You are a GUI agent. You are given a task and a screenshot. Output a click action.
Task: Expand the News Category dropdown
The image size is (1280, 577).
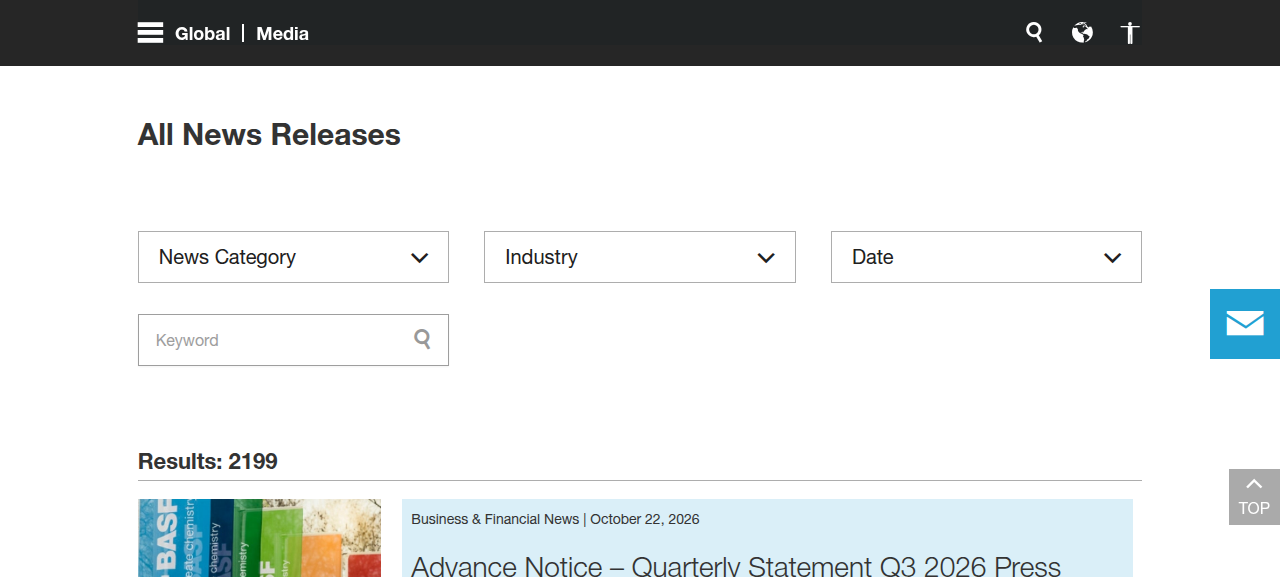tap(293, 257)
